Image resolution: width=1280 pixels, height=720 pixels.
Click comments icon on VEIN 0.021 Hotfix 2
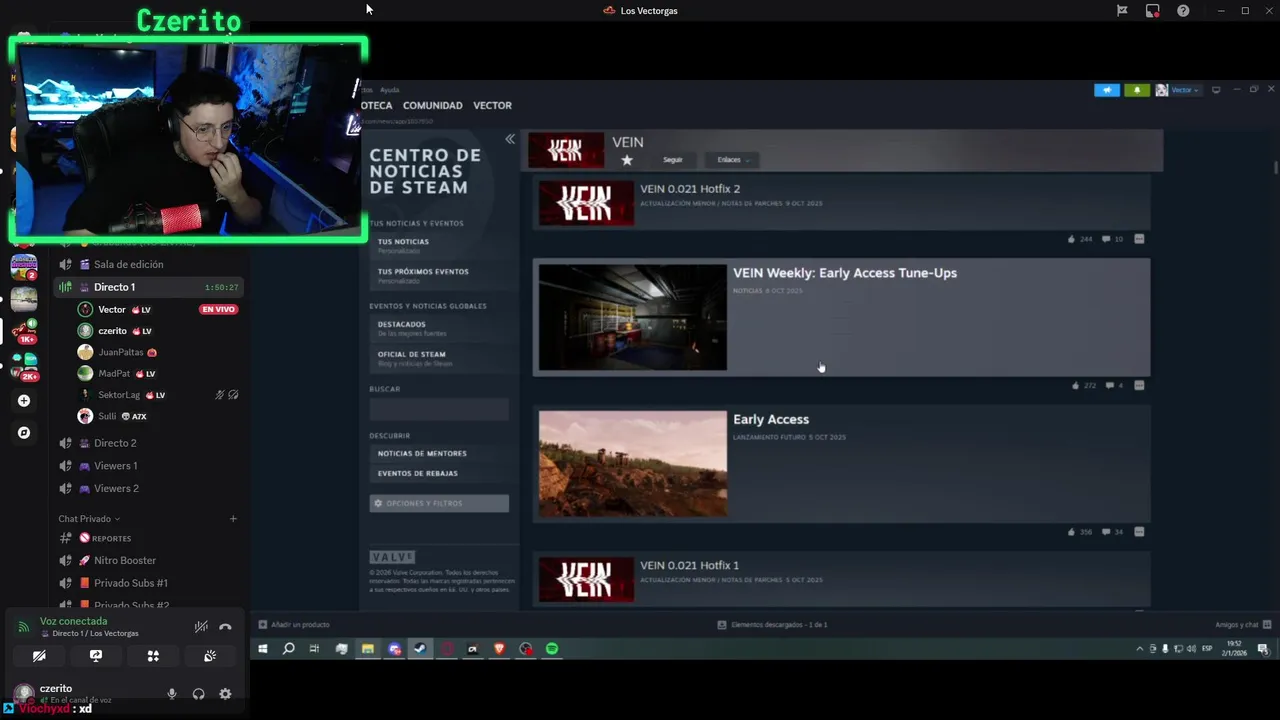1106,239
